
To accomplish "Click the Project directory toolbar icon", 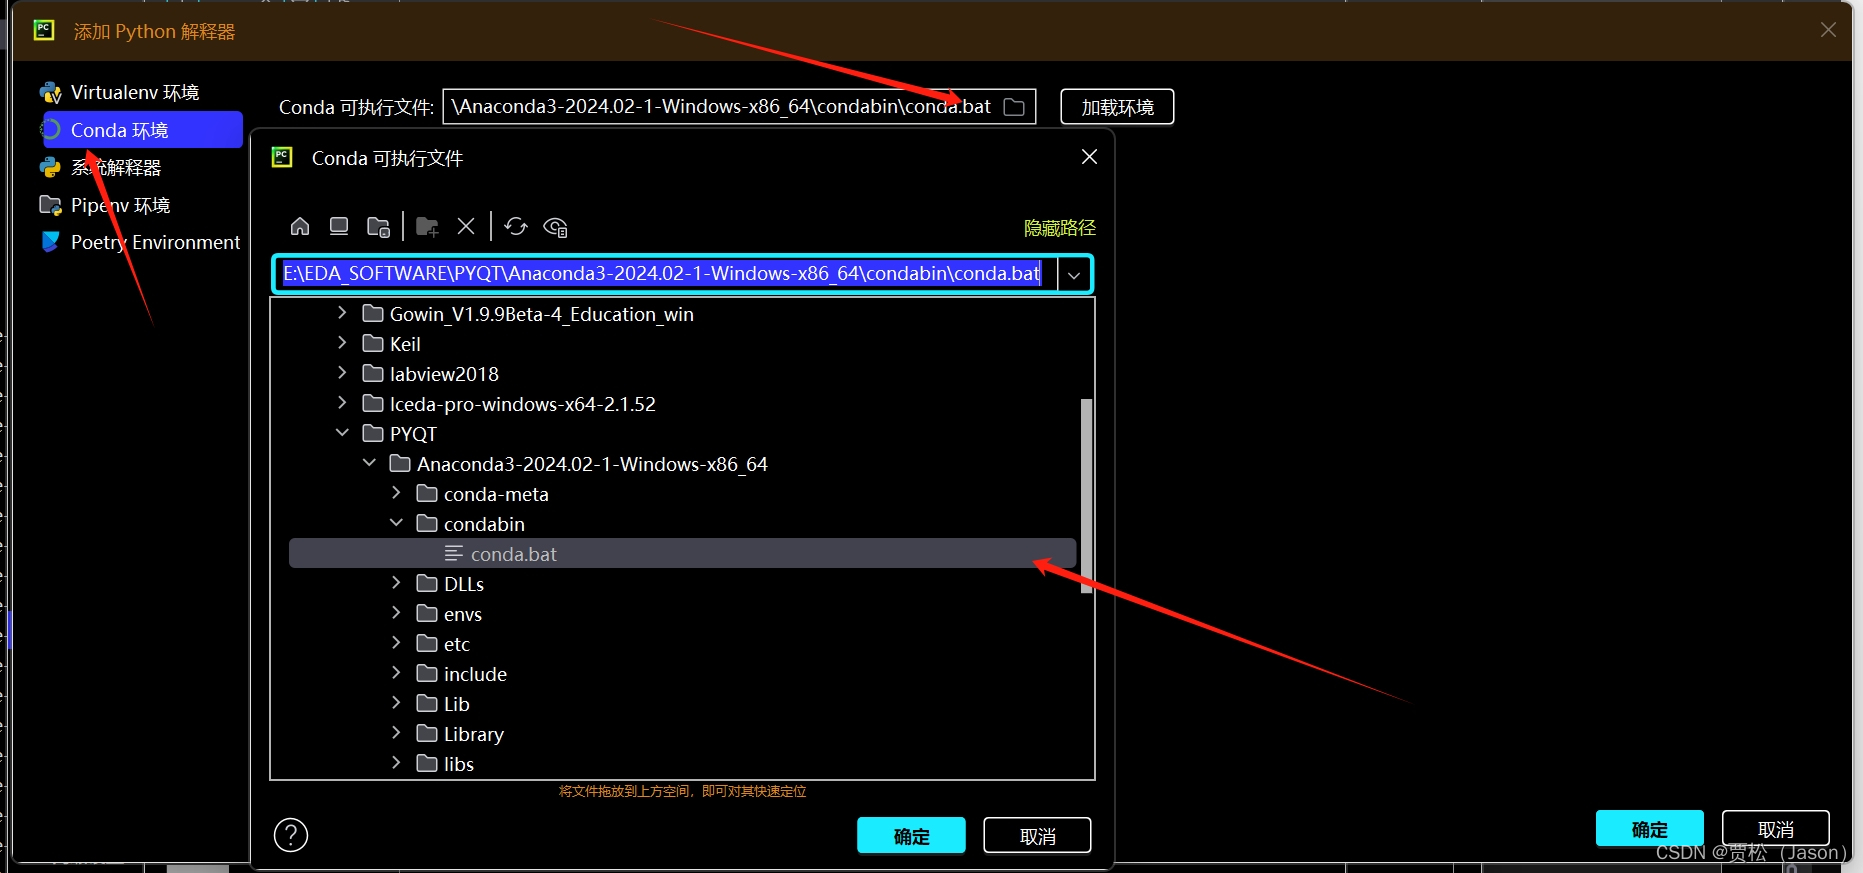I will pos(378,227).
